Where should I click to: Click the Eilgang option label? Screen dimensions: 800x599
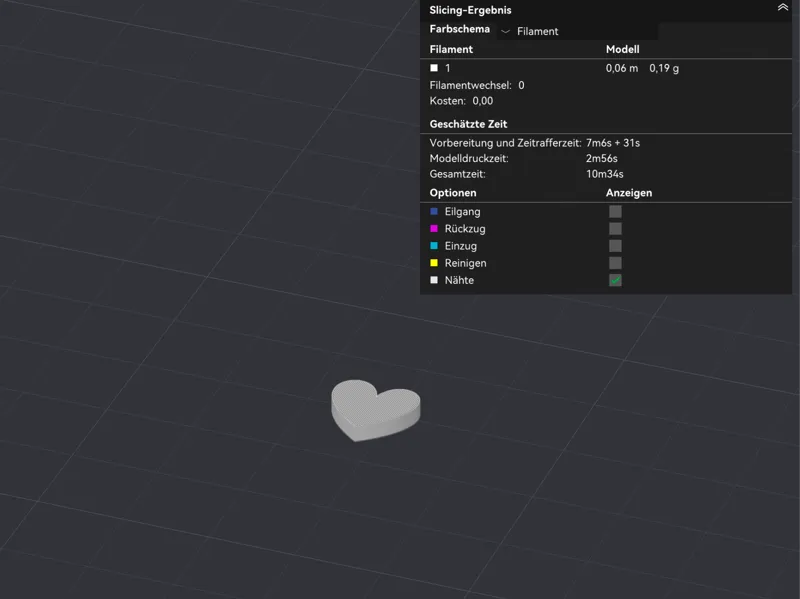(x=462, y=212)
